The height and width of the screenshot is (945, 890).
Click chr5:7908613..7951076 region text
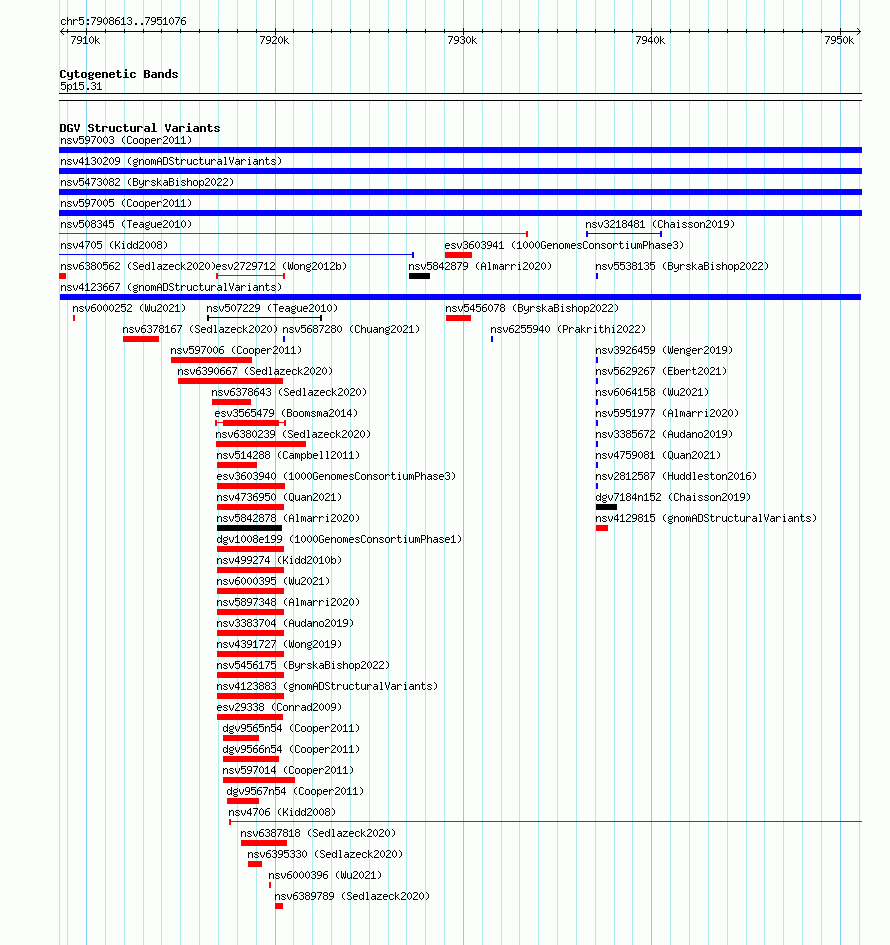124,22
